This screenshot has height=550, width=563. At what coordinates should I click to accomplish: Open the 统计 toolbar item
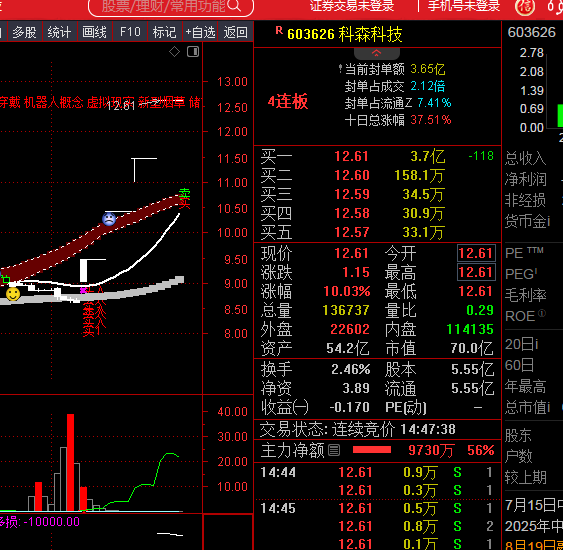point(59,32)
